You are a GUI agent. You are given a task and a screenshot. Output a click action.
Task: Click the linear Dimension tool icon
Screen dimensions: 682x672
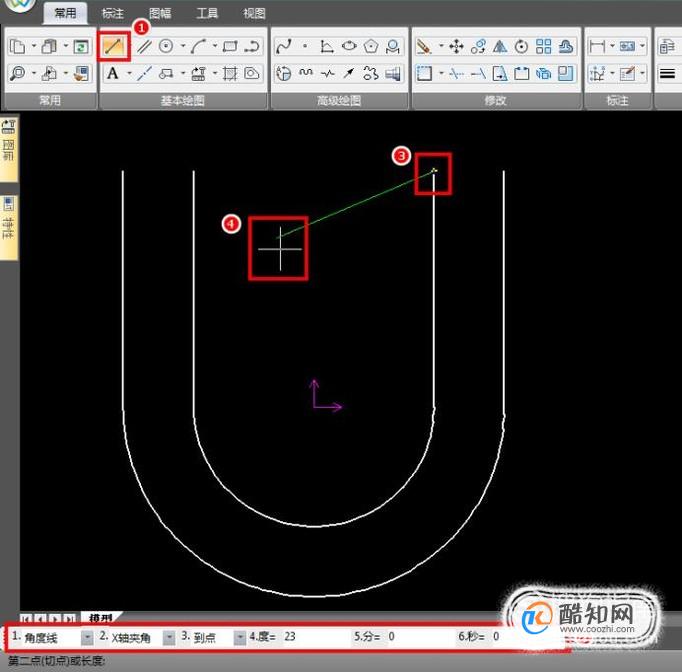click(x=597, y=46)
